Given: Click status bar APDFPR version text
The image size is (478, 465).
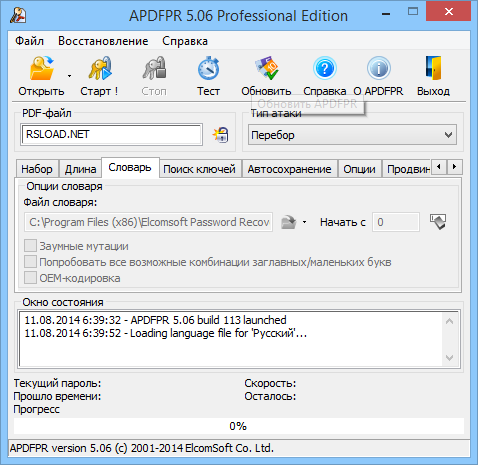Looking at the screenshot, I should tap(142, 448).
